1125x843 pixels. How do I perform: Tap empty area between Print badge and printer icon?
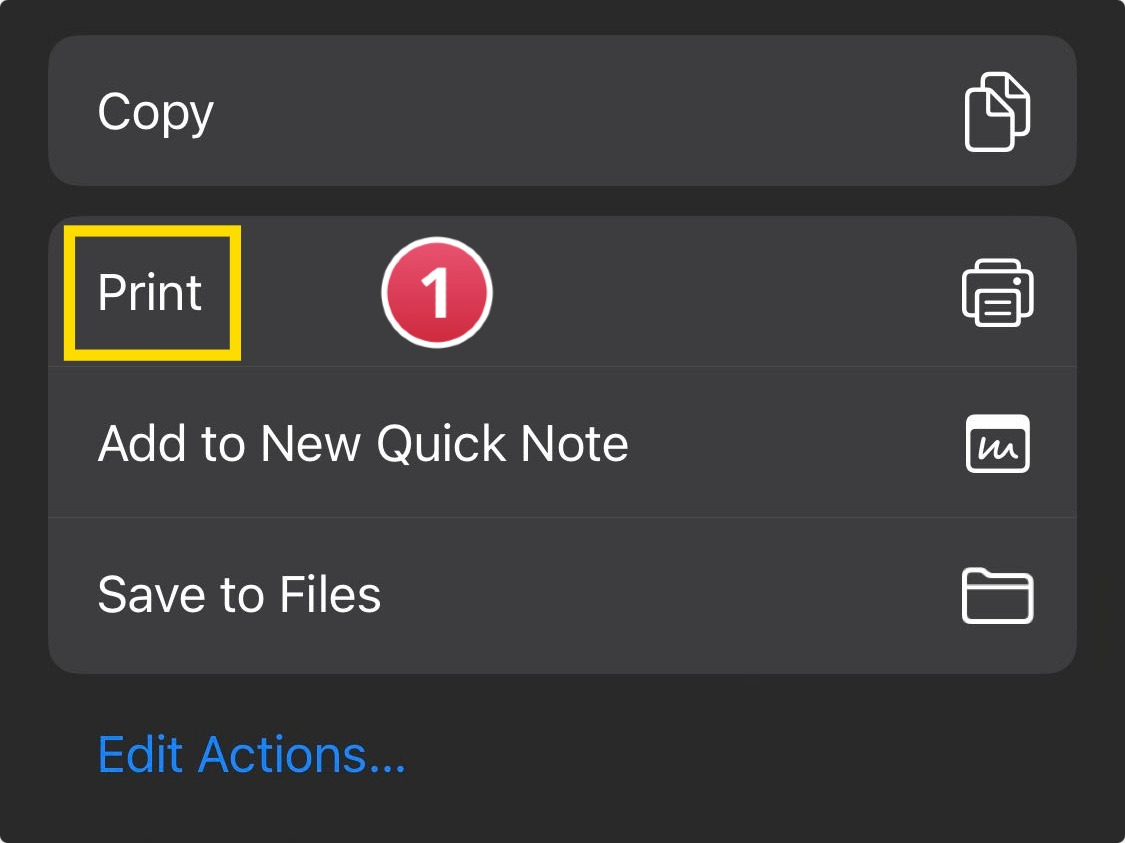pos(725,293)
